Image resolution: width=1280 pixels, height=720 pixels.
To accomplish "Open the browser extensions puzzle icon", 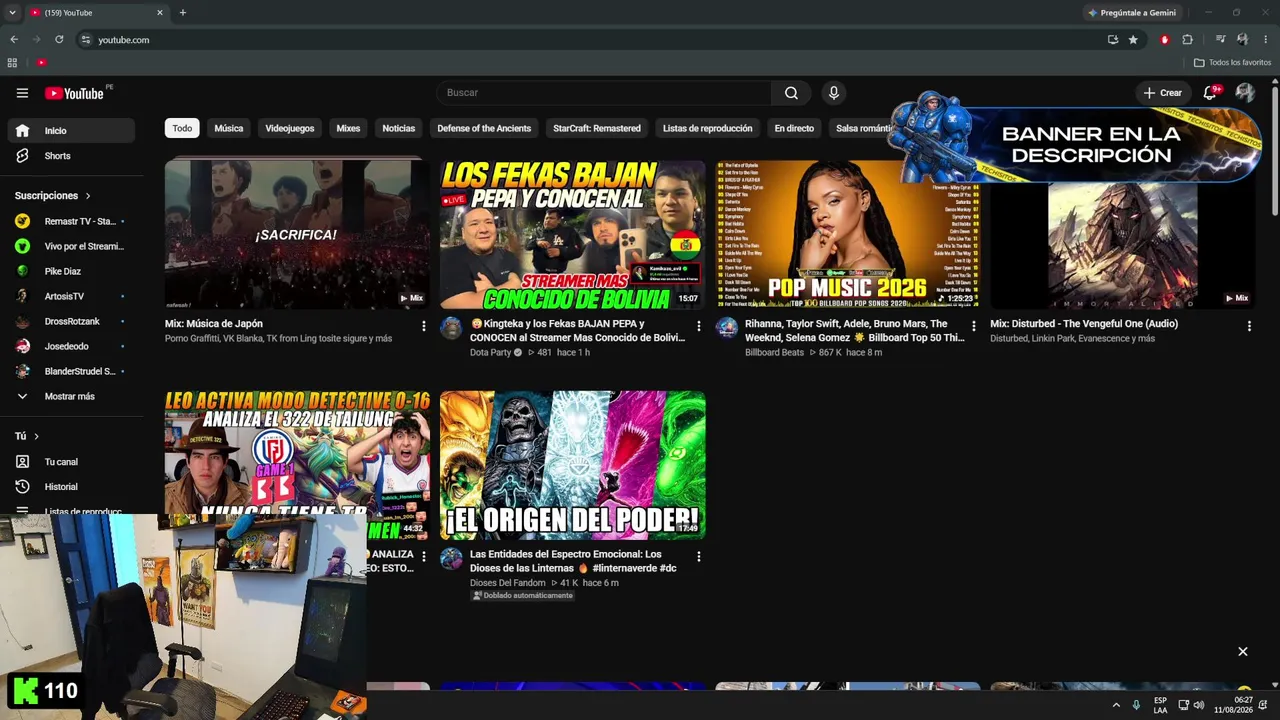I will tap(1188, 40).
